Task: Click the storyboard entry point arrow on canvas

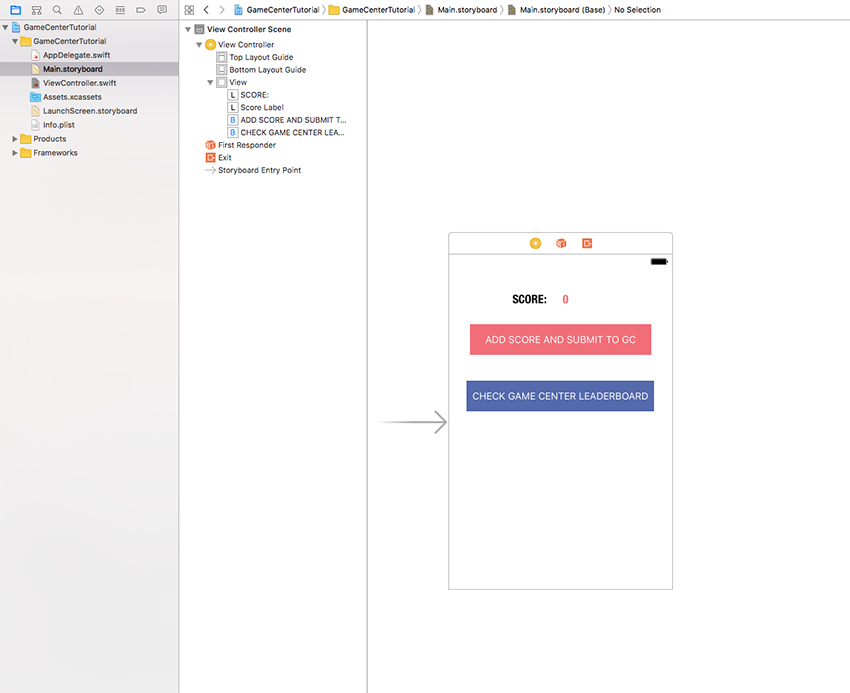Action: pos(414,422)
